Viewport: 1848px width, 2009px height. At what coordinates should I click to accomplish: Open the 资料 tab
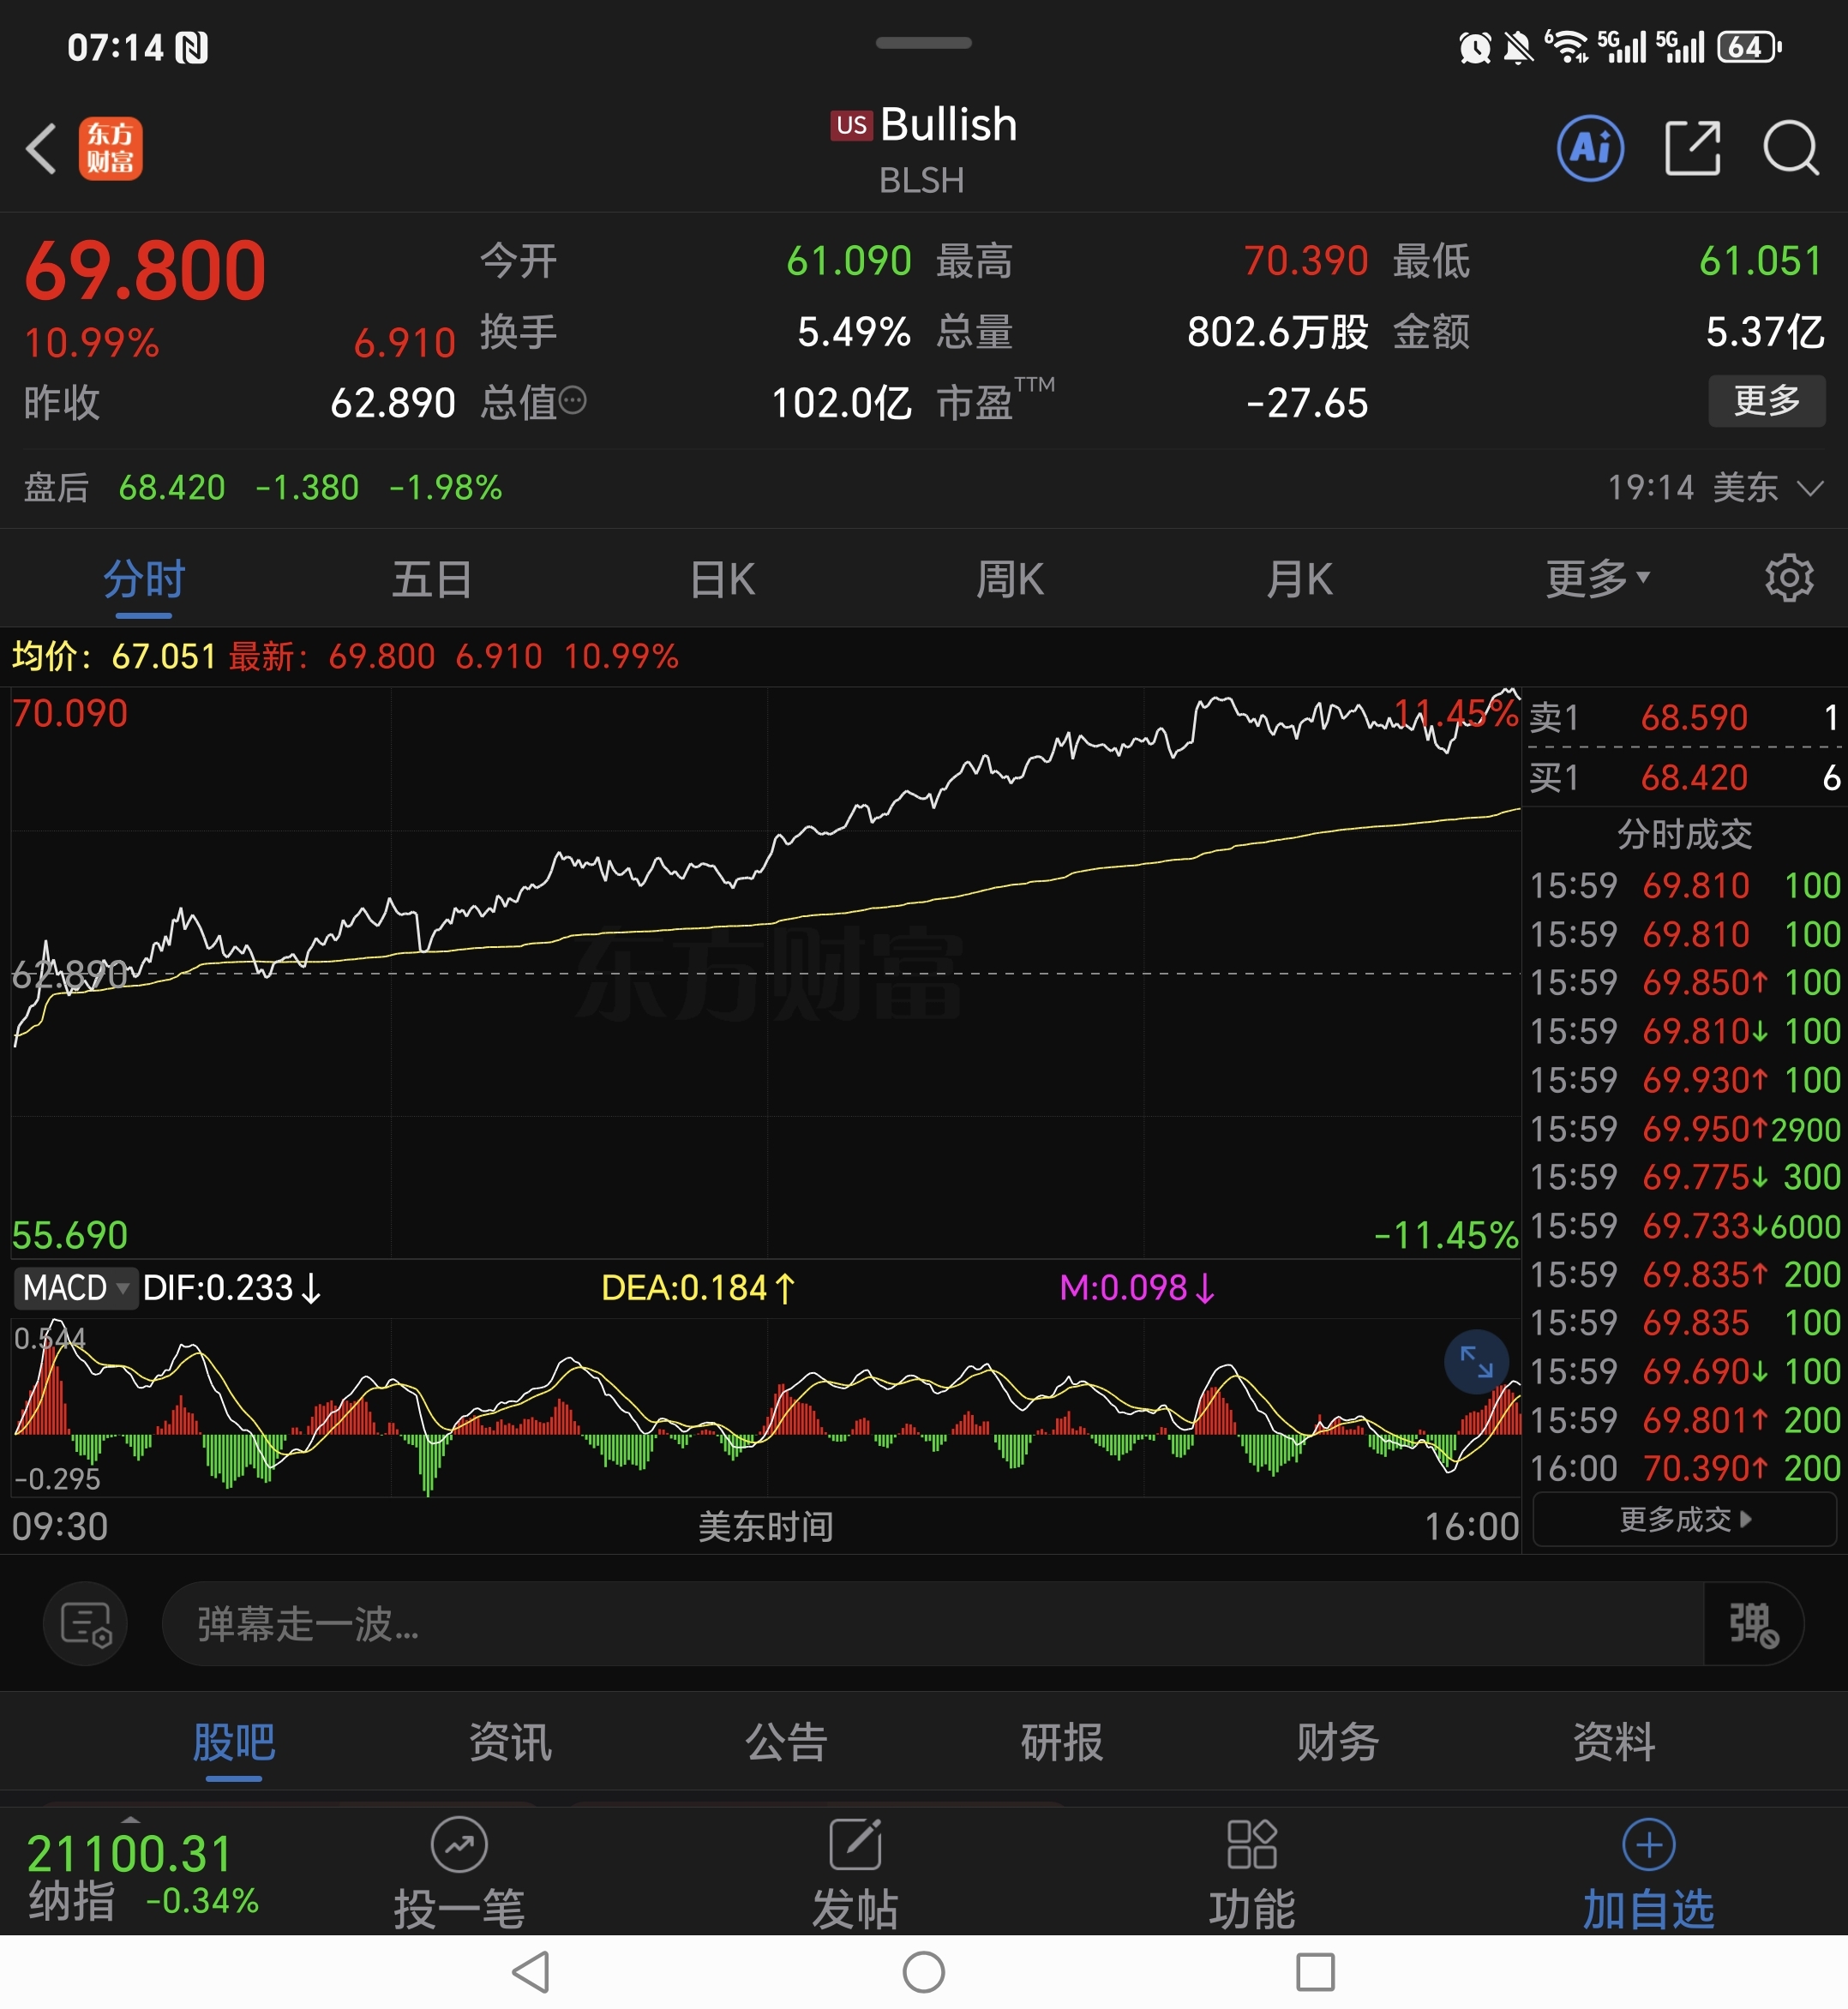coord(1614,1742)
